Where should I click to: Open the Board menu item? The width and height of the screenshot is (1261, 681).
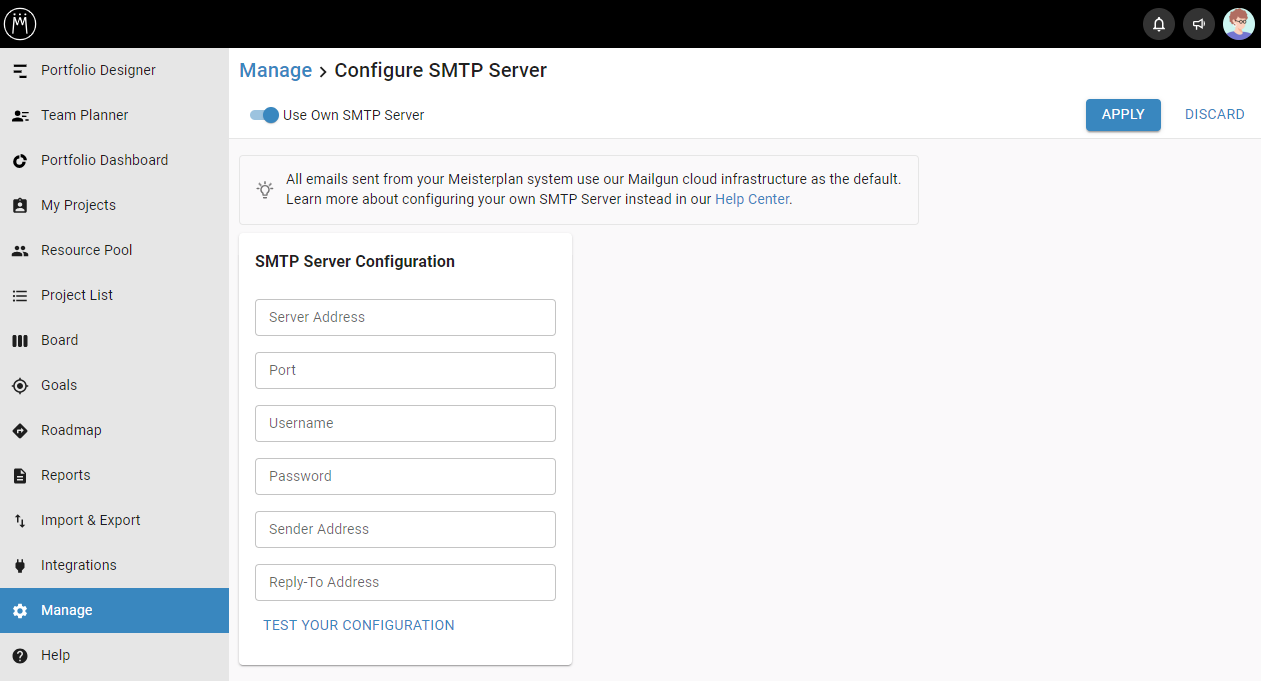click(114, 340)
